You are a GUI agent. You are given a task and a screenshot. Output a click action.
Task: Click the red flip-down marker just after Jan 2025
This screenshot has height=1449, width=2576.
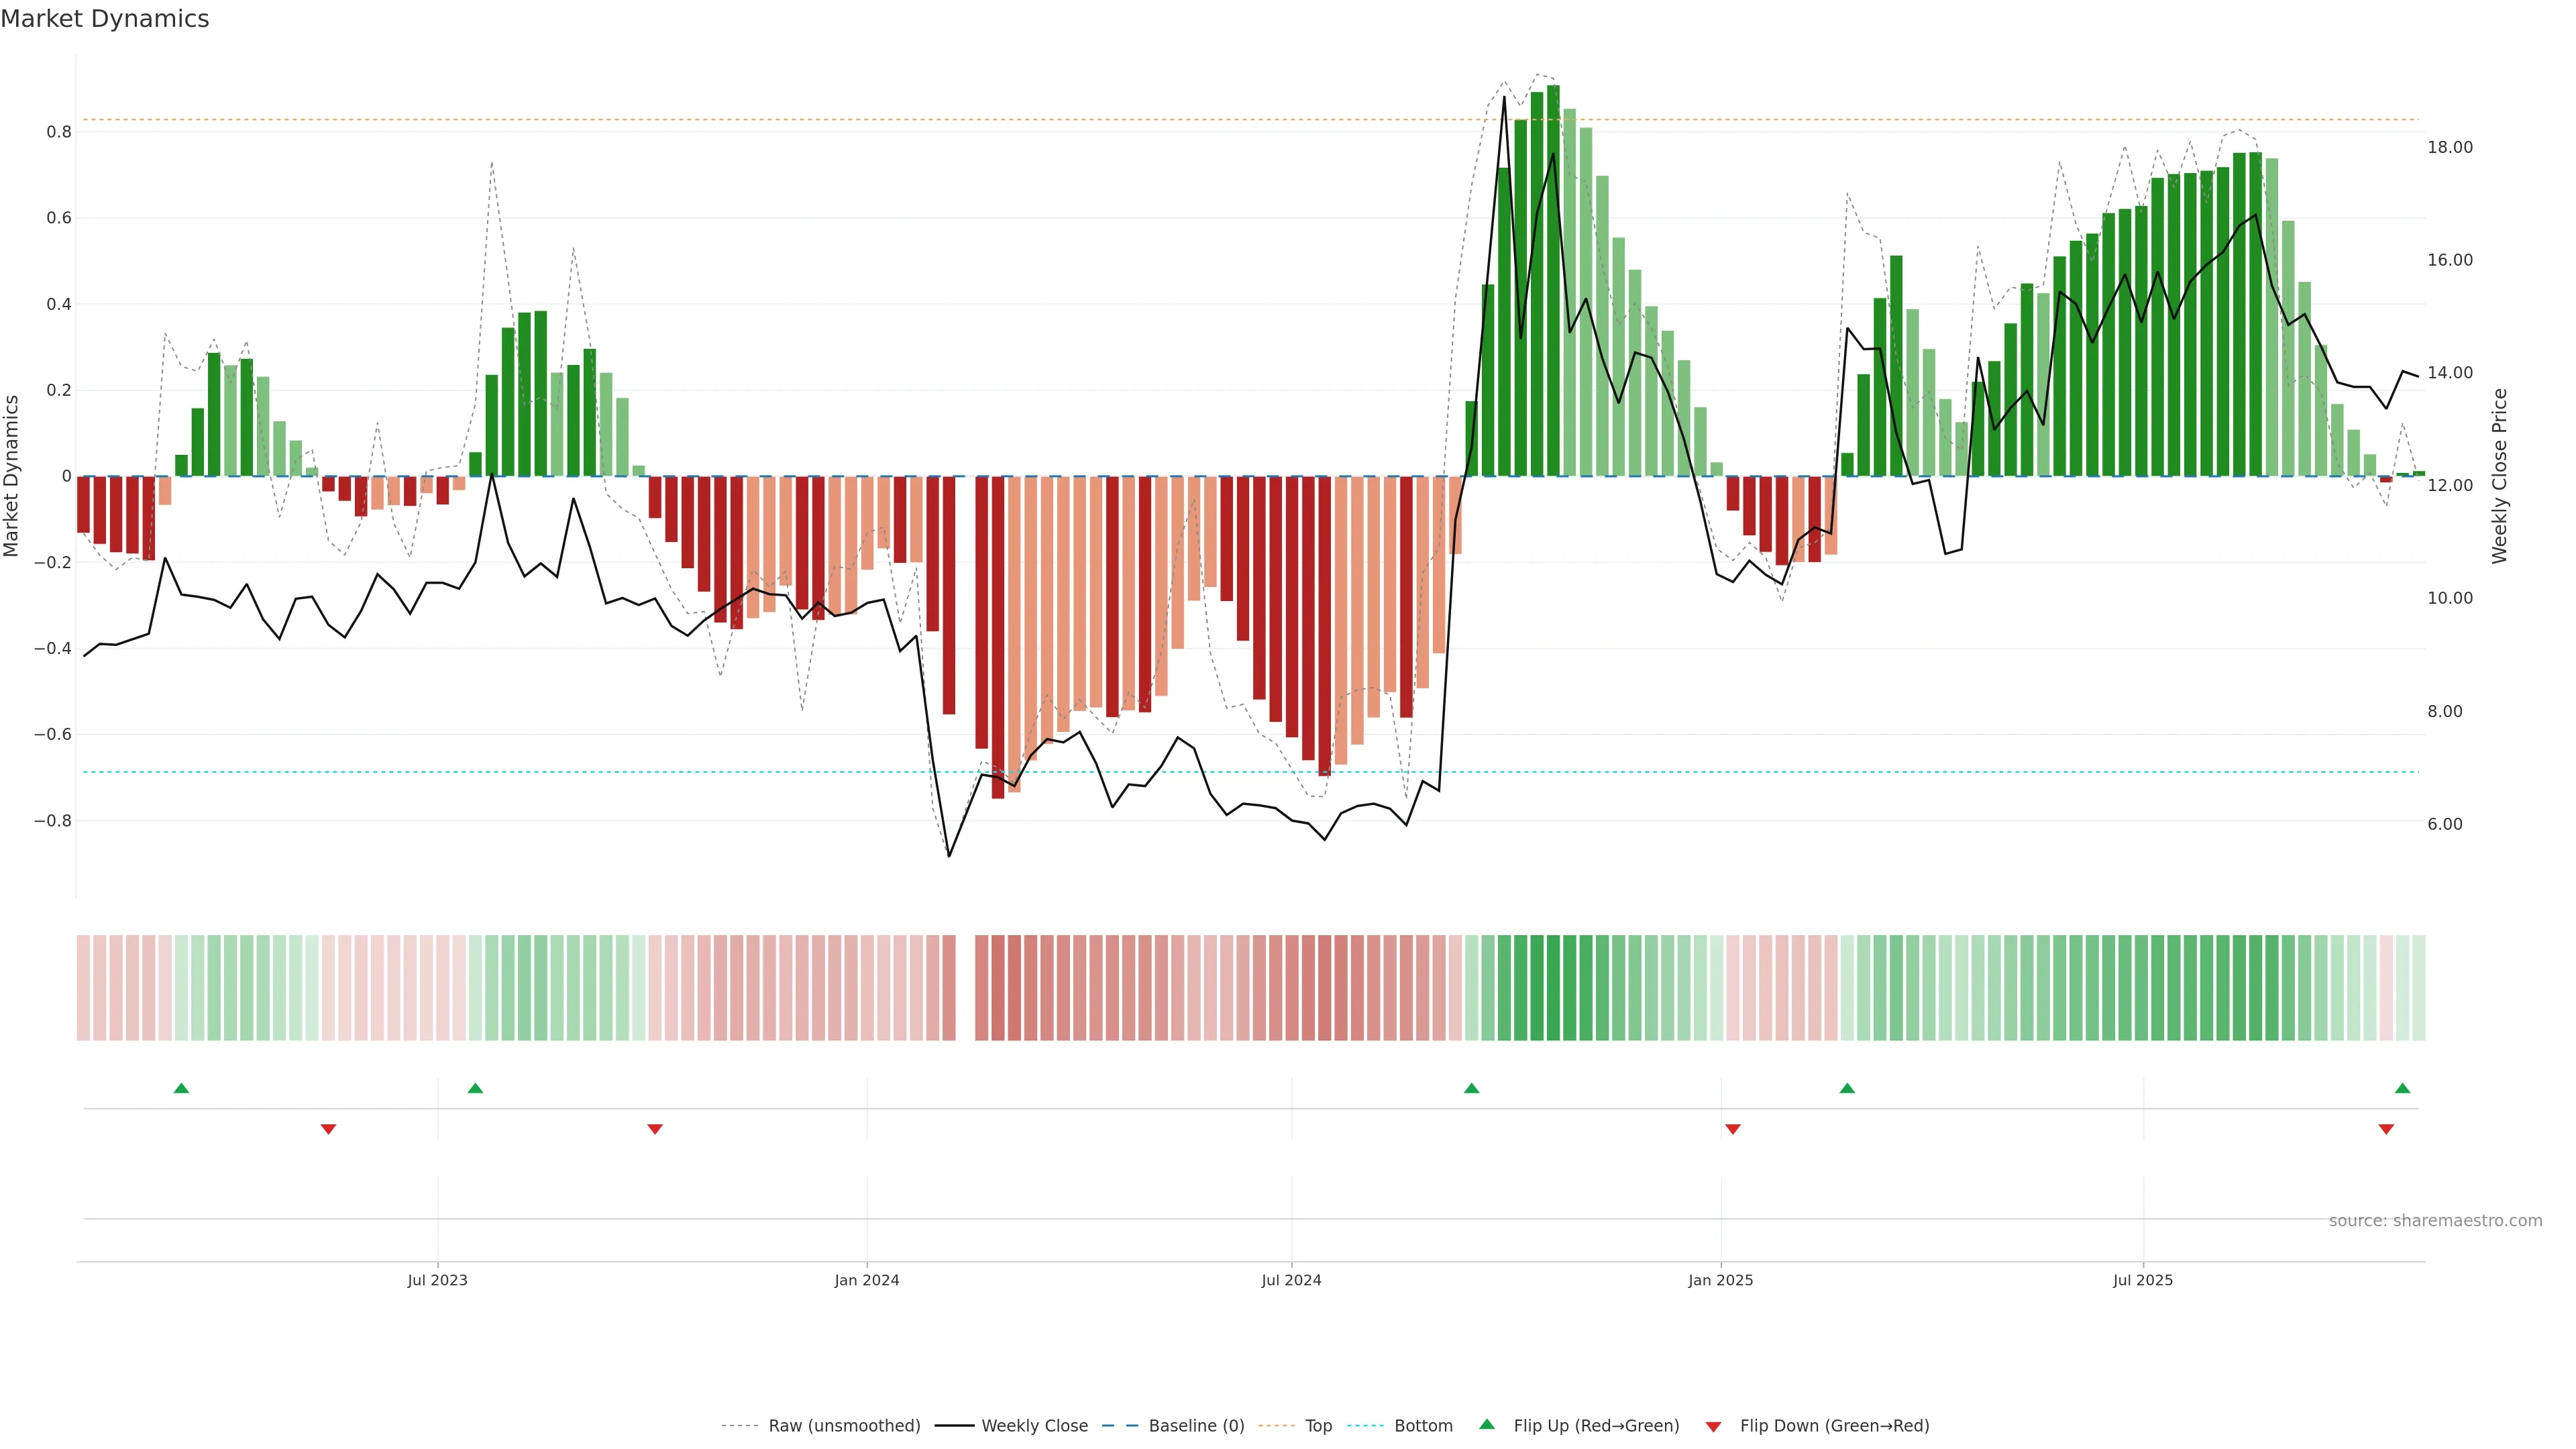[1733, 1129]
